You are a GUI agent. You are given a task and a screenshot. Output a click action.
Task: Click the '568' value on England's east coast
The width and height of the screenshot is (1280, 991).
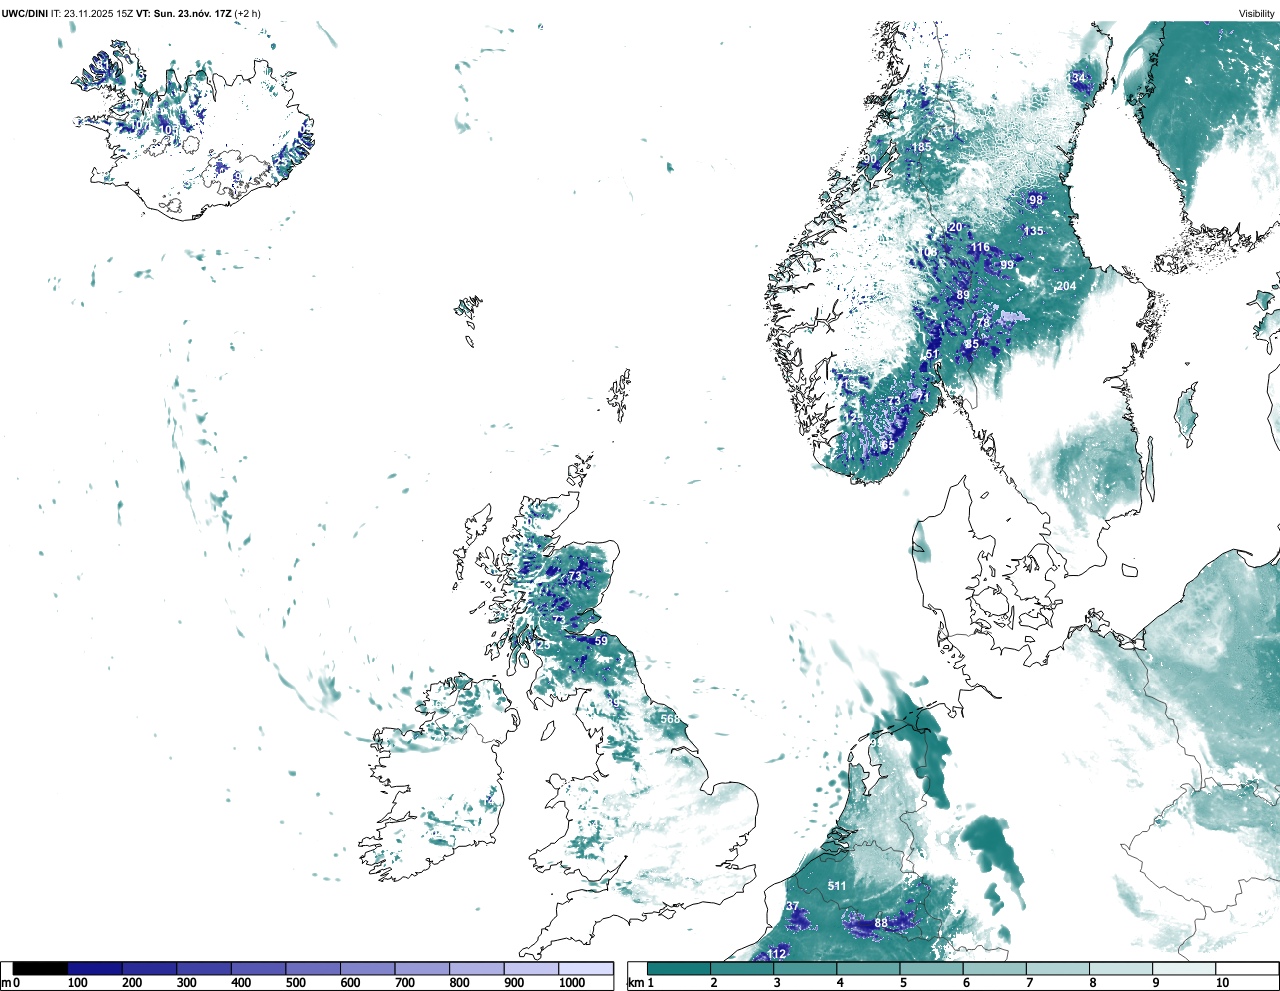point(670,719)
